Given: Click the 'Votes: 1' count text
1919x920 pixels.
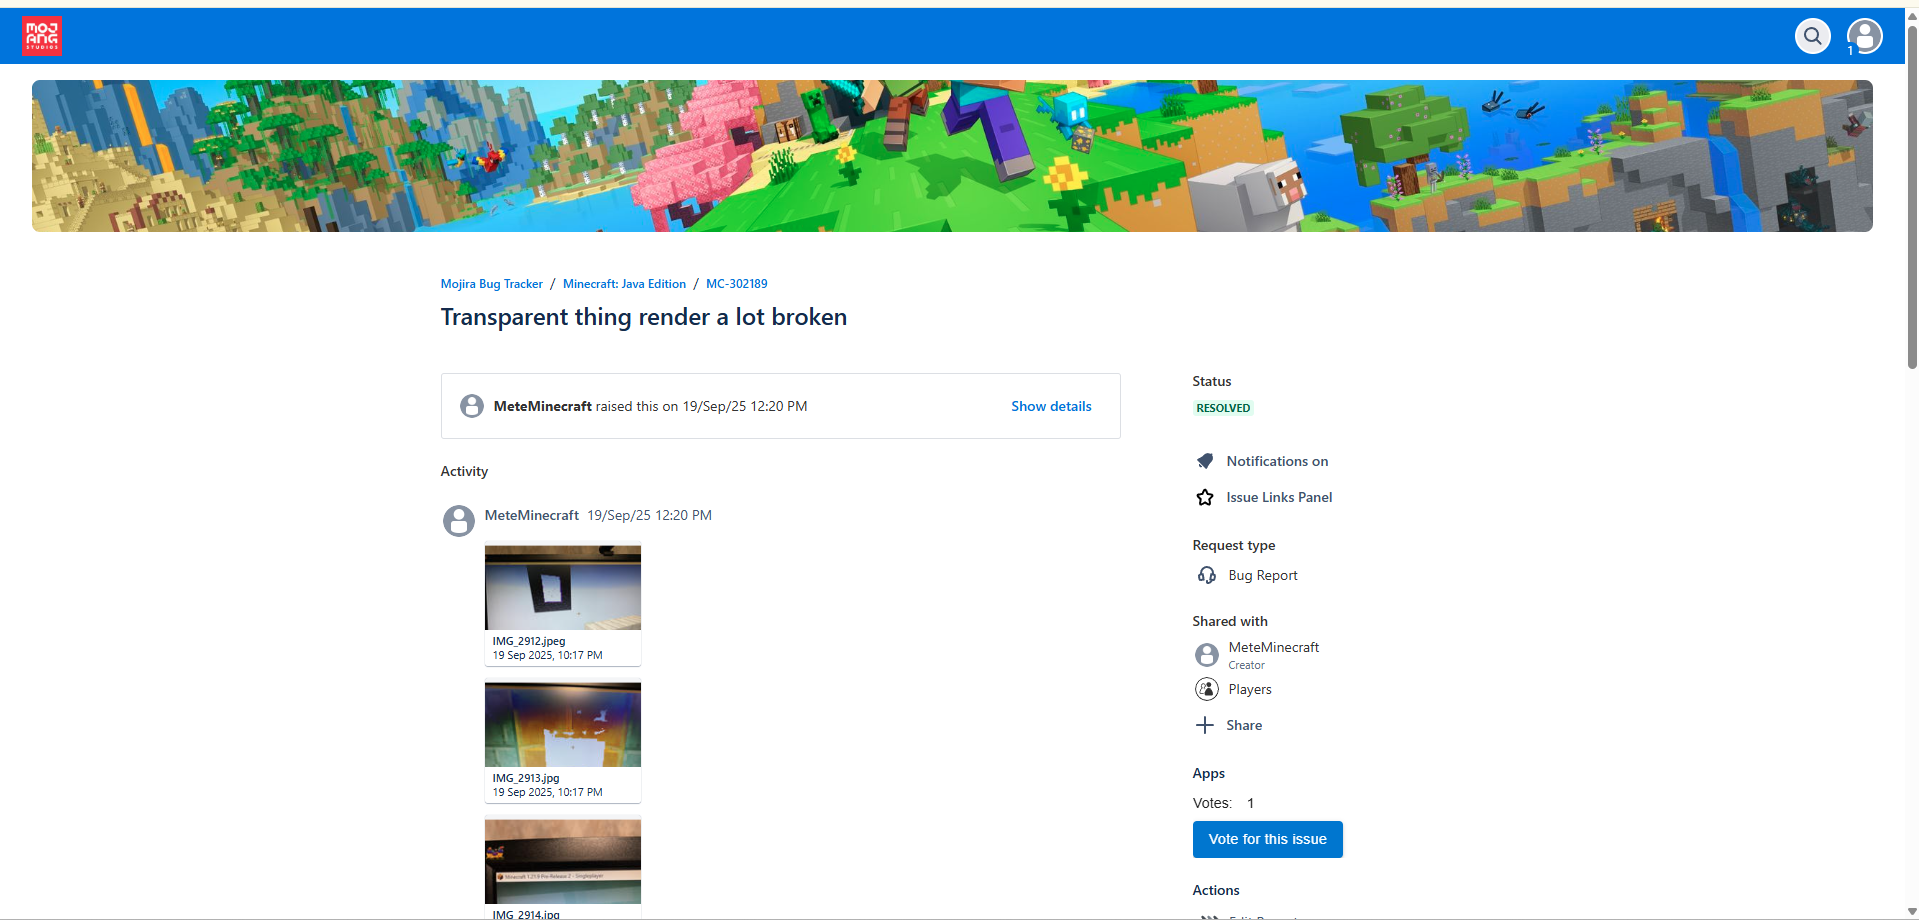Looking at the screenshot, I should click(x=1223, y=803).
